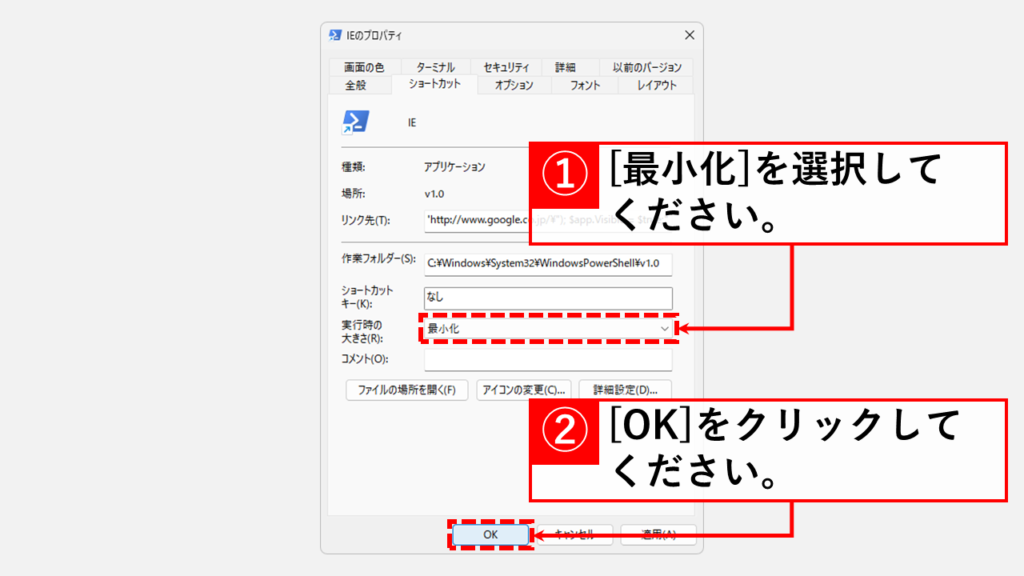This screenshot has width=1024, height=576.
Task: Click the 作業フォルダー(S) path field
Action: click(547, 263)
